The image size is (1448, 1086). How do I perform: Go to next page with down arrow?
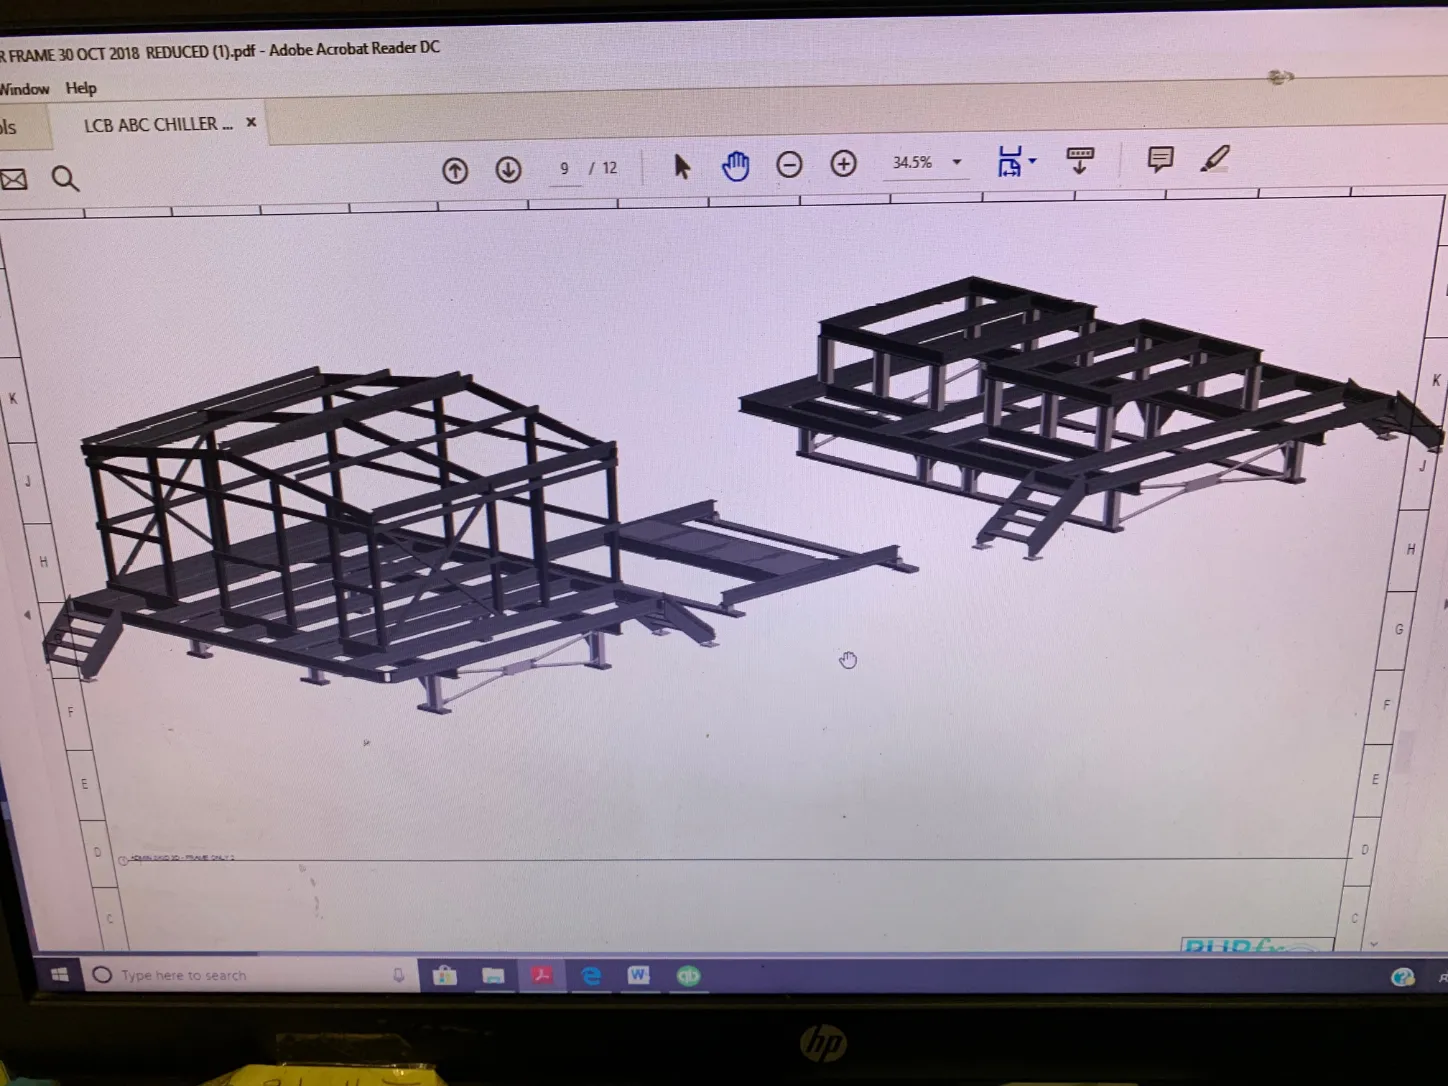click(508, 169)
